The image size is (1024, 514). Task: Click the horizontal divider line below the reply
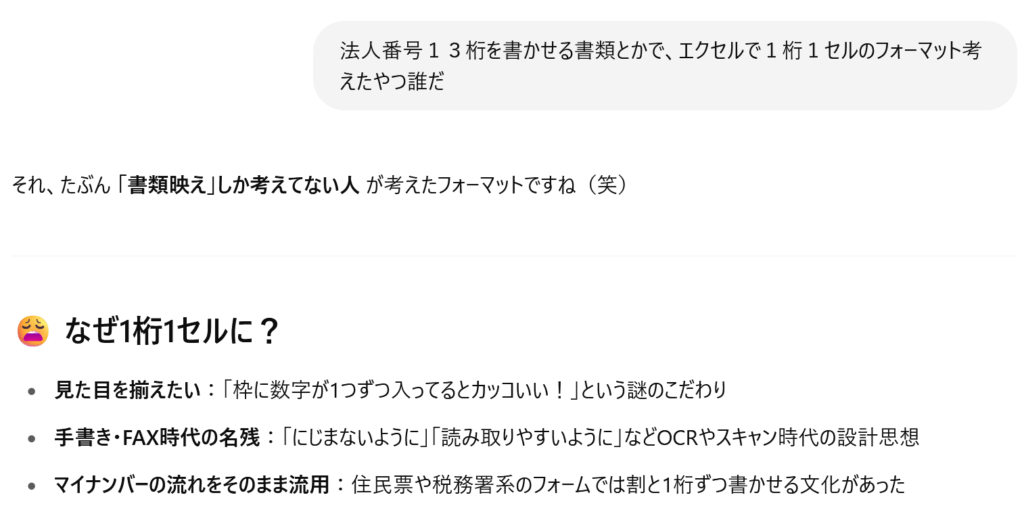(513, 256)
